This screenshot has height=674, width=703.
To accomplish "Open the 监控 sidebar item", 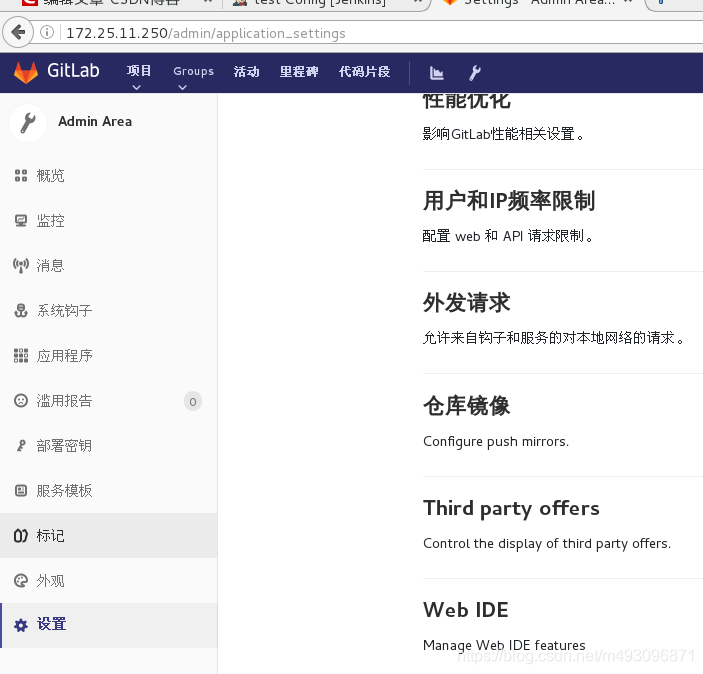I will (108, 221).
